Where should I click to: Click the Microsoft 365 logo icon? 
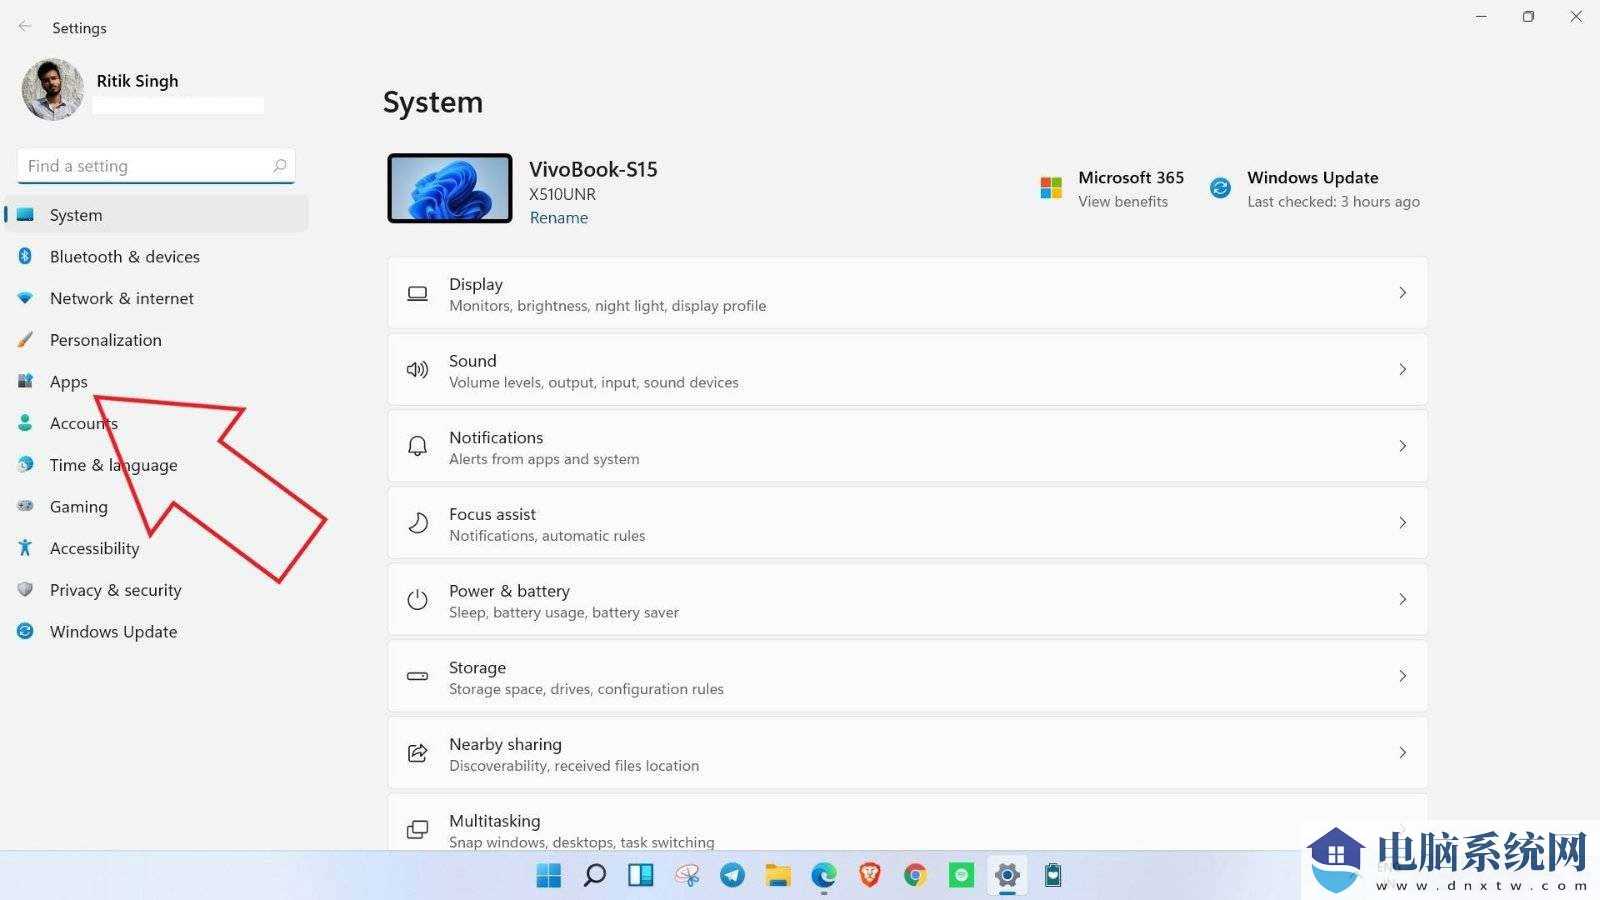coord(1051,188)
